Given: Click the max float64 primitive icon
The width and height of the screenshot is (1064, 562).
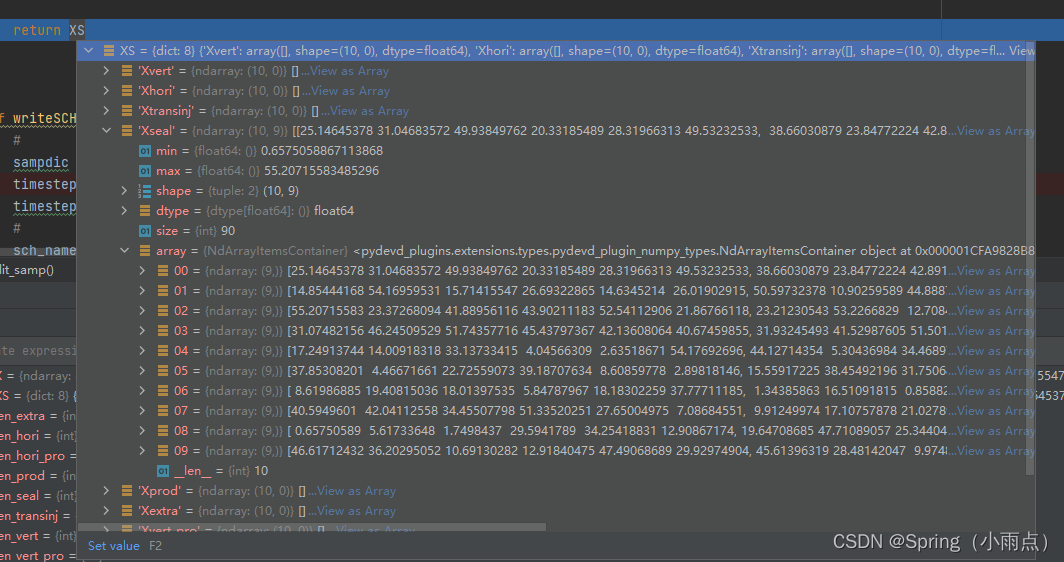Looking at the screenshot, I should [x=145, y=170].
